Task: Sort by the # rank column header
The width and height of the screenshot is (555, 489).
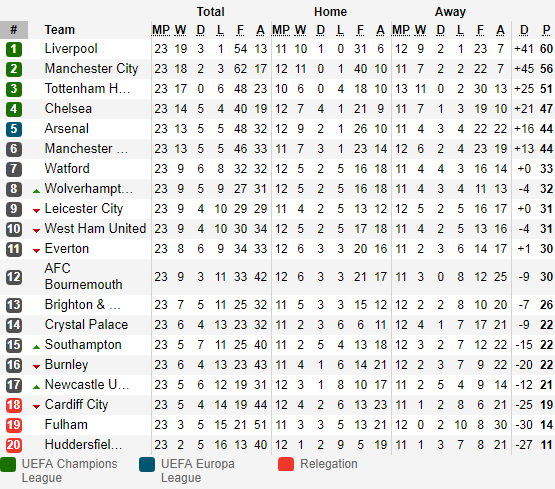Action: coord(14,30)
